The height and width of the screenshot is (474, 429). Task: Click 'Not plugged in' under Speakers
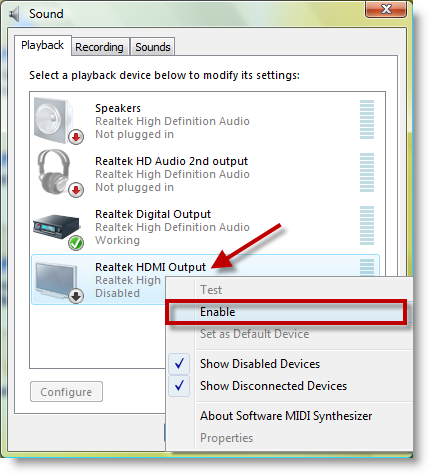(134, 134)
